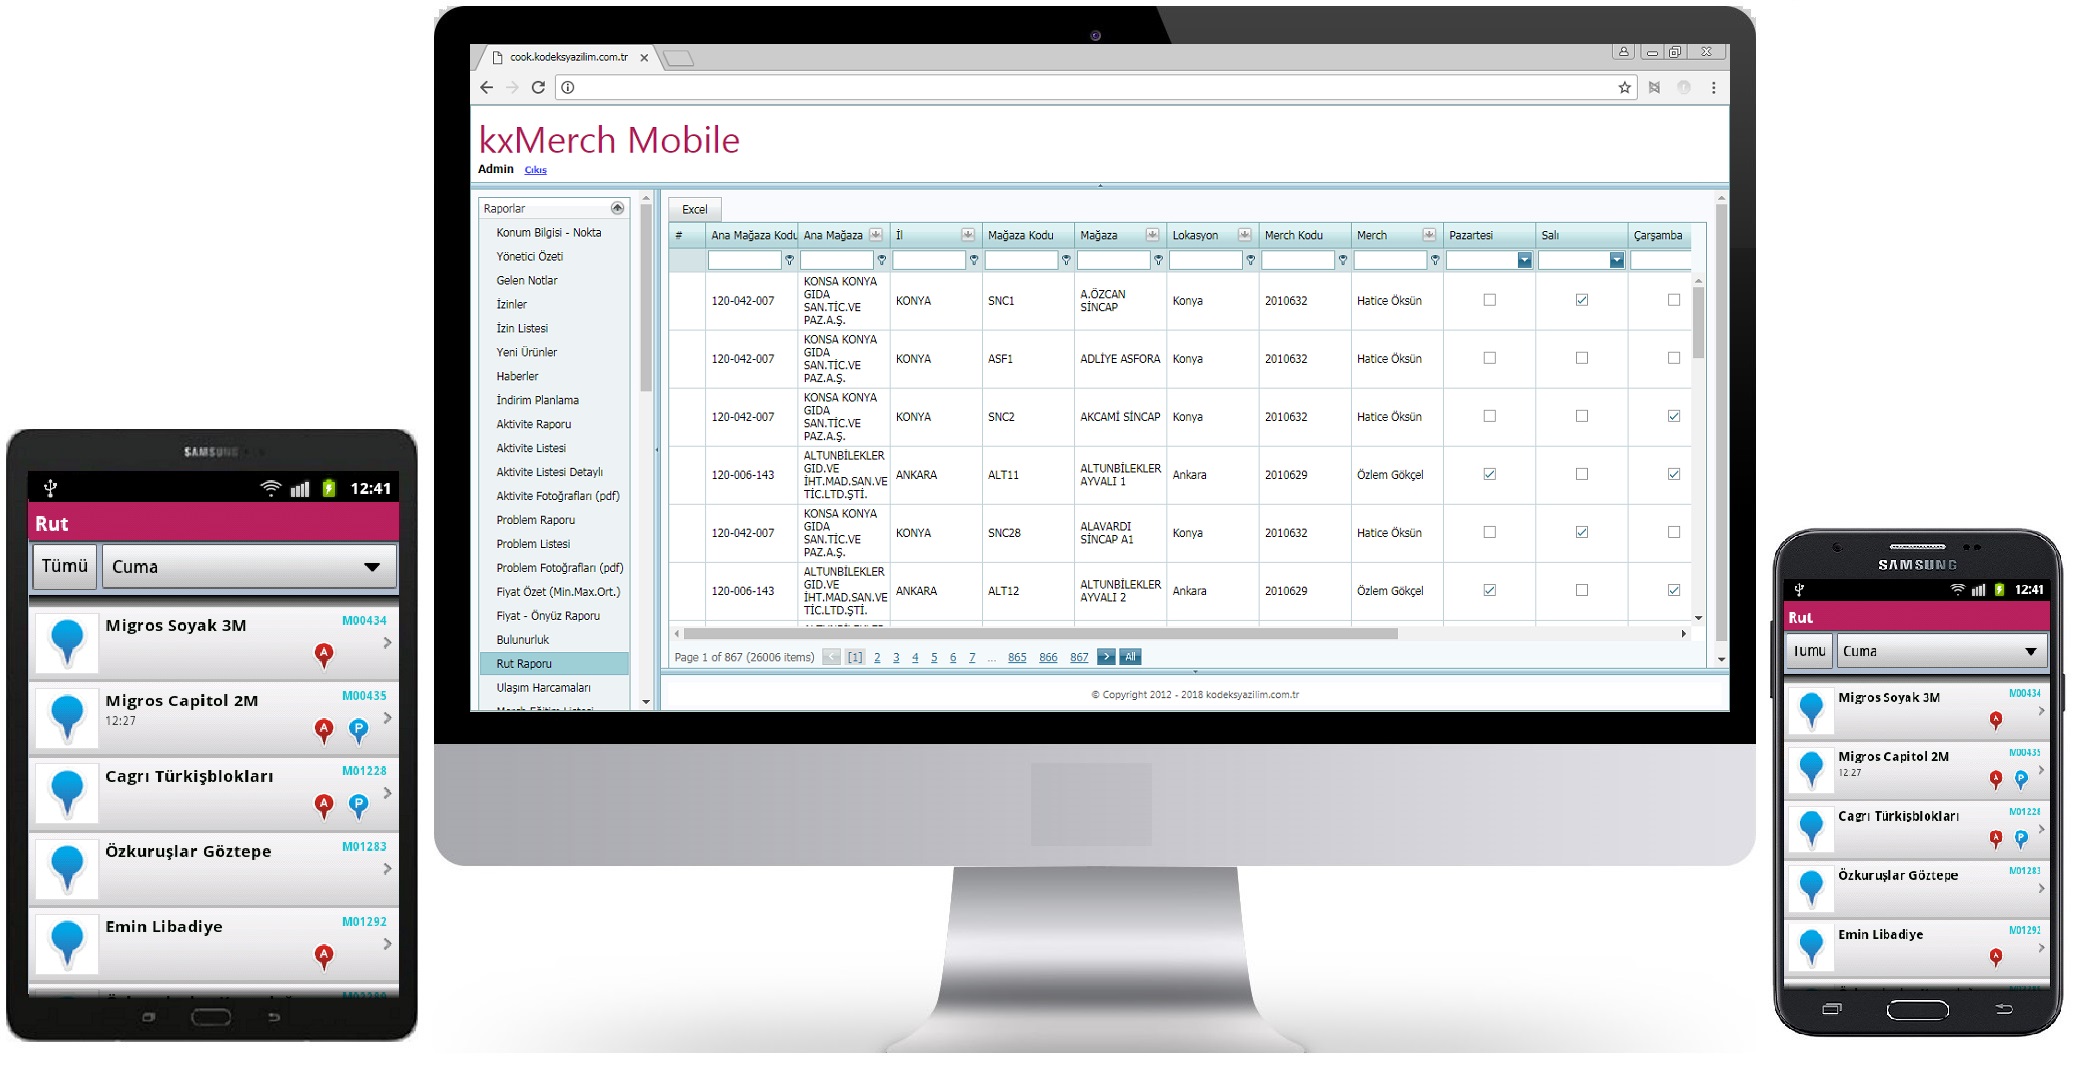The height and width of the screenshot is (1068, 2074).
Task: Open the browser three-dot menu
Action: (x=1713, y=88)
